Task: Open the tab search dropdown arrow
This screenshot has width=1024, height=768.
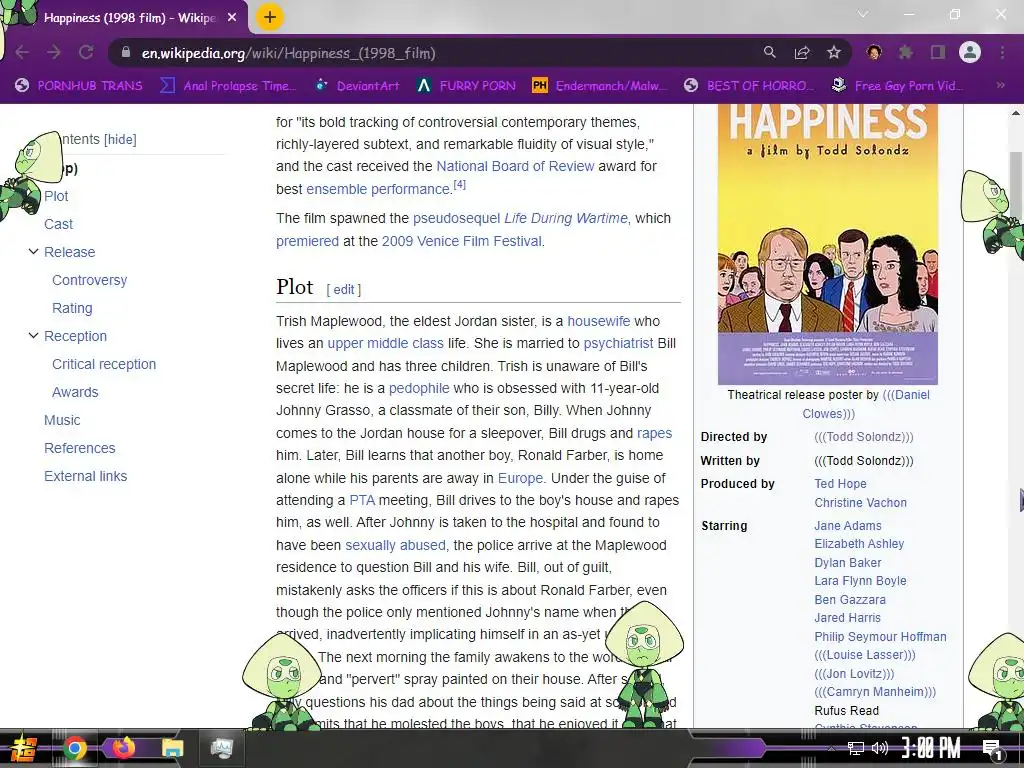Action: click(863, 14)
